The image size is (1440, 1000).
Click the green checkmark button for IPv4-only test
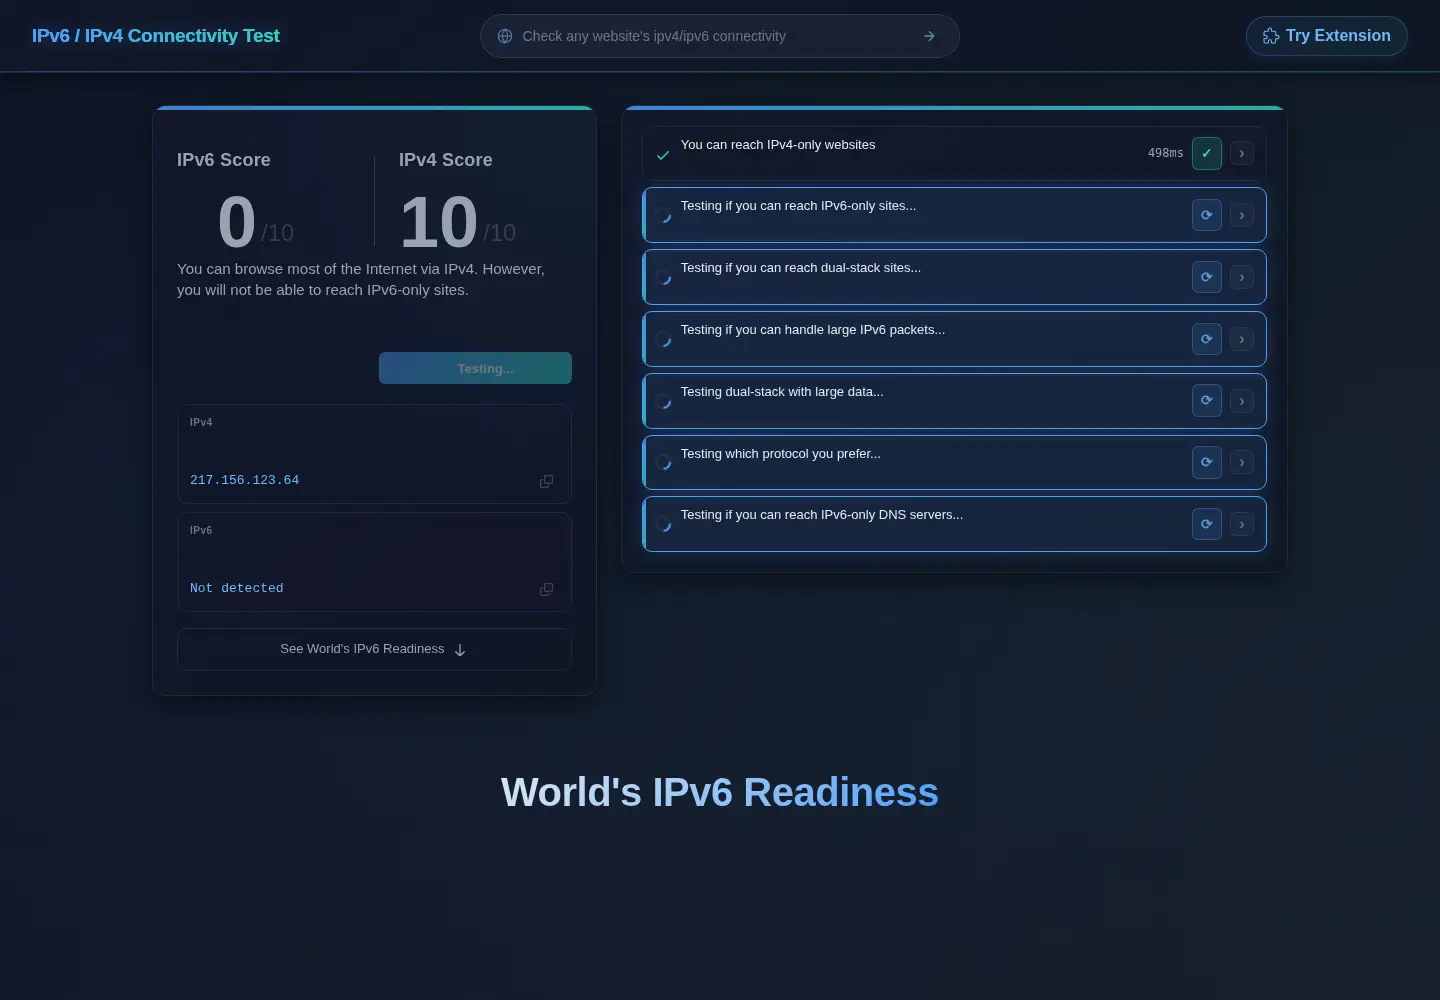[x=1207, y=153]
